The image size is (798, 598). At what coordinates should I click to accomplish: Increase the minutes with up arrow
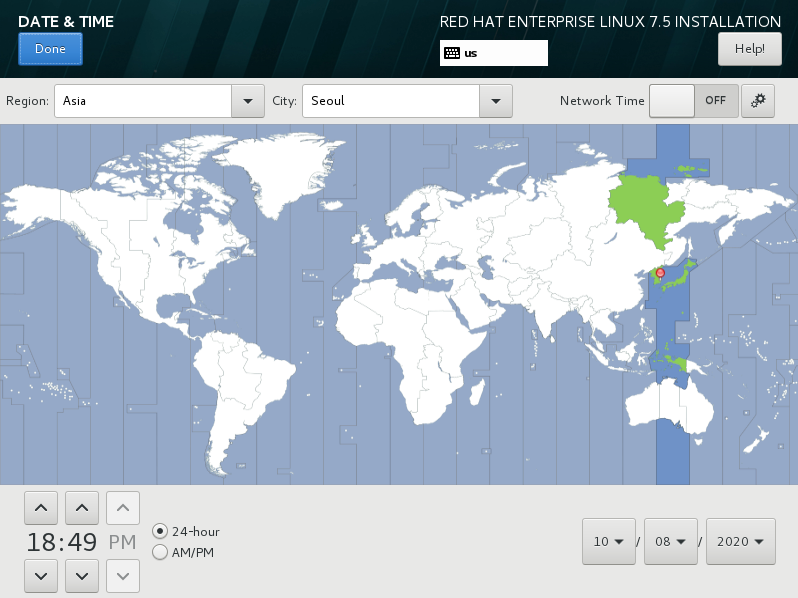point(82,508)
